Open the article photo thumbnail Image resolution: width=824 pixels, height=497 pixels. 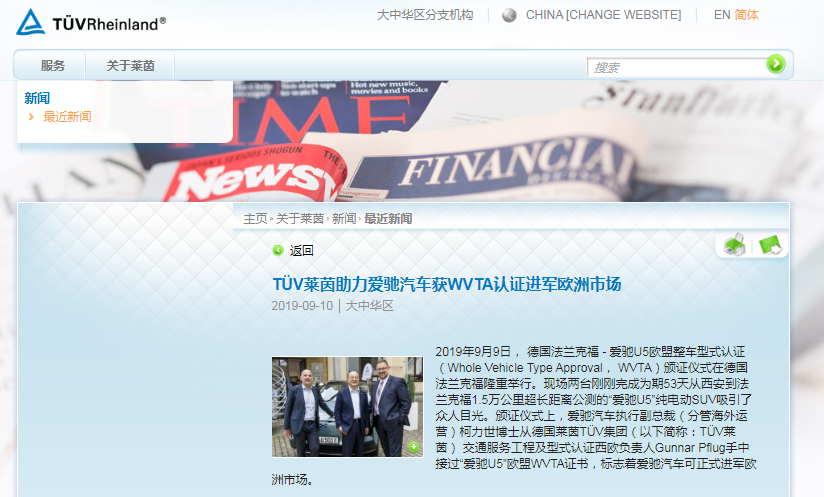(347, 406)
